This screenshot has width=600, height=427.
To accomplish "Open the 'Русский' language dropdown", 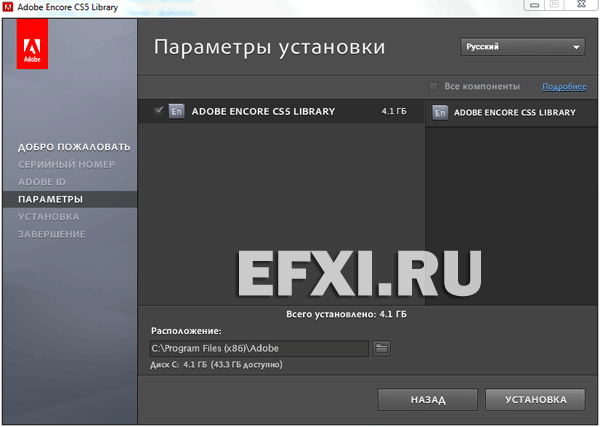I will (x=523, y=47).
